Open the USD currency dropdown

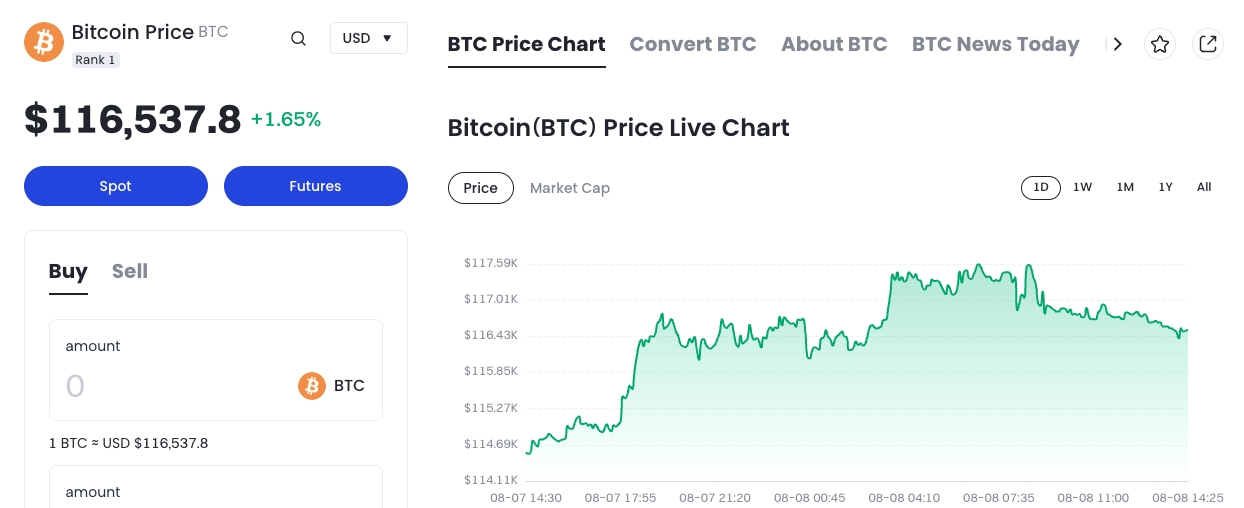(x=369, y=38)
